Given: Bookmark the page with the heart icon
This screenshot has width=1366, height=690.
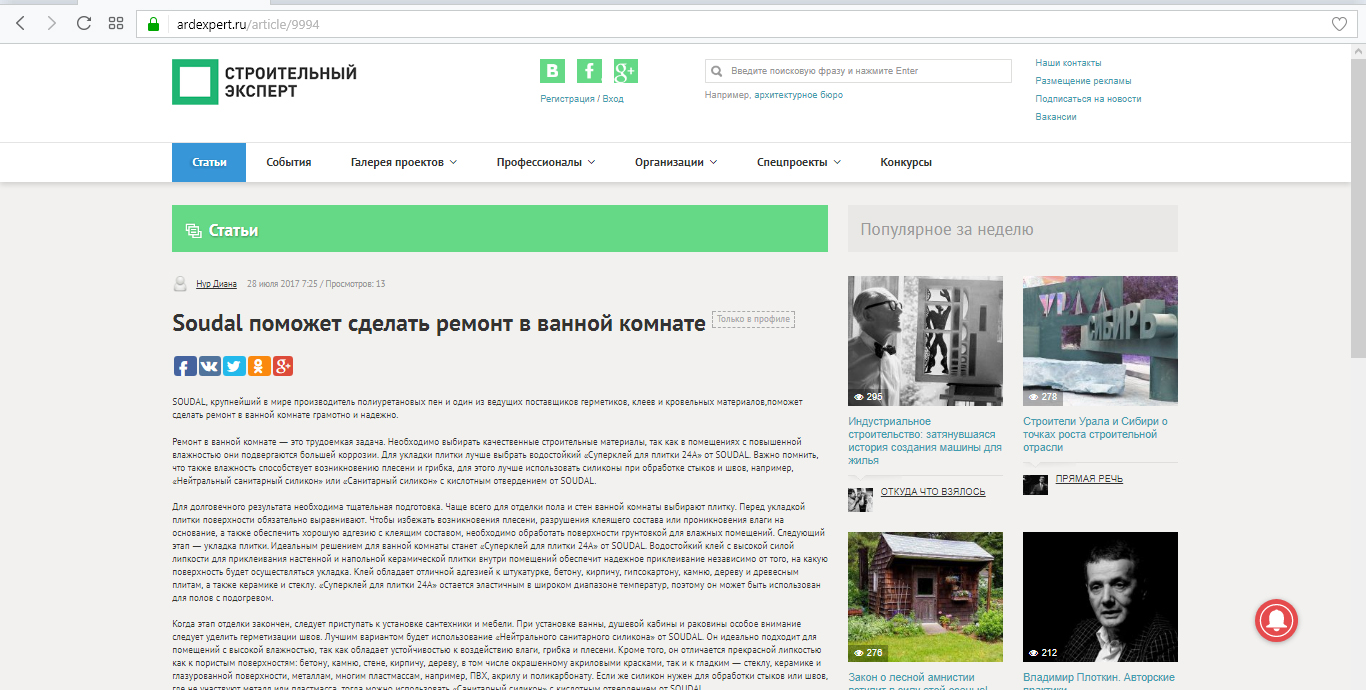Looking at the screenshot, I should [1339, 24].
